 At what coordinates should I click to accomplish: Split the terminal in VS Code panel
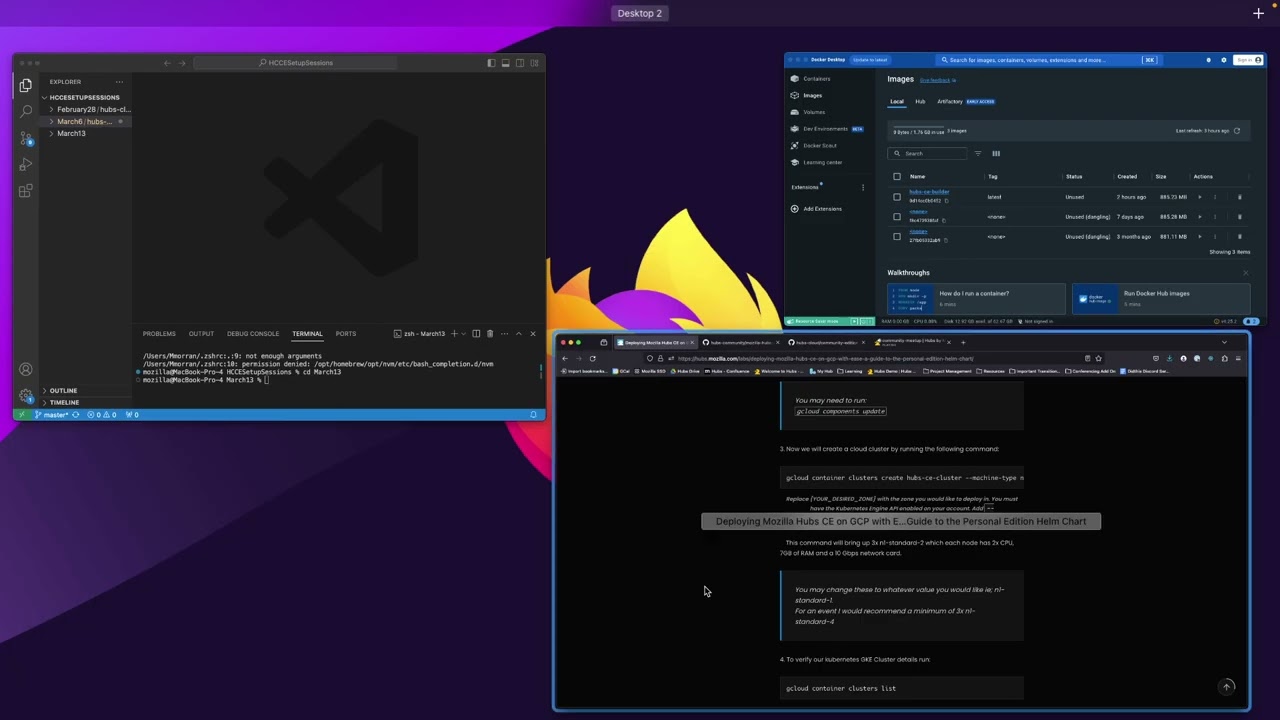pyautogui.click(x=476, y=333)
